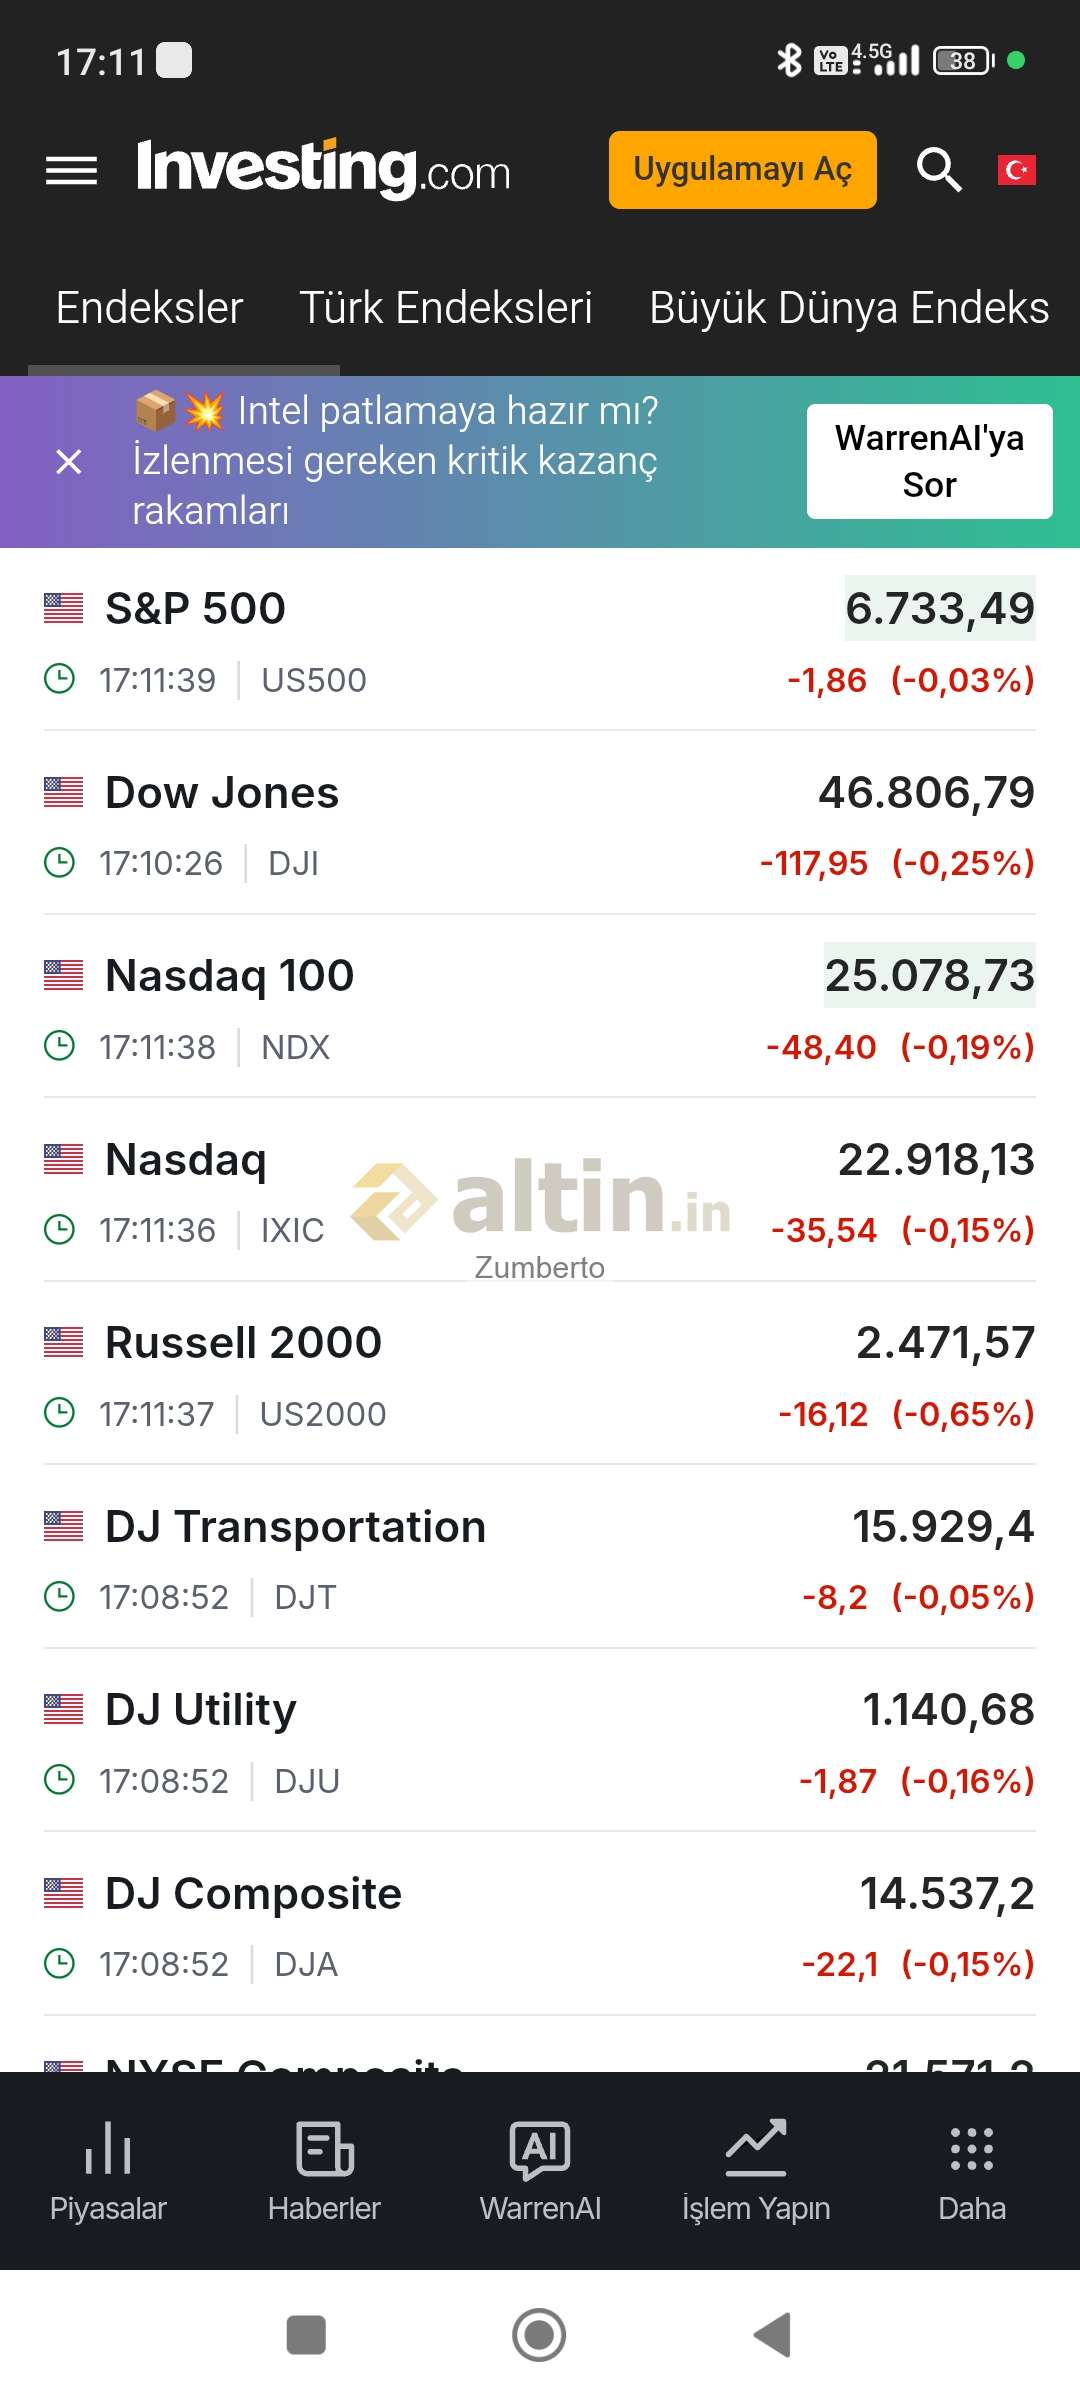
Task: Select the Büyük Dünya Endeks tab
Action: click(x=848, y=308)
